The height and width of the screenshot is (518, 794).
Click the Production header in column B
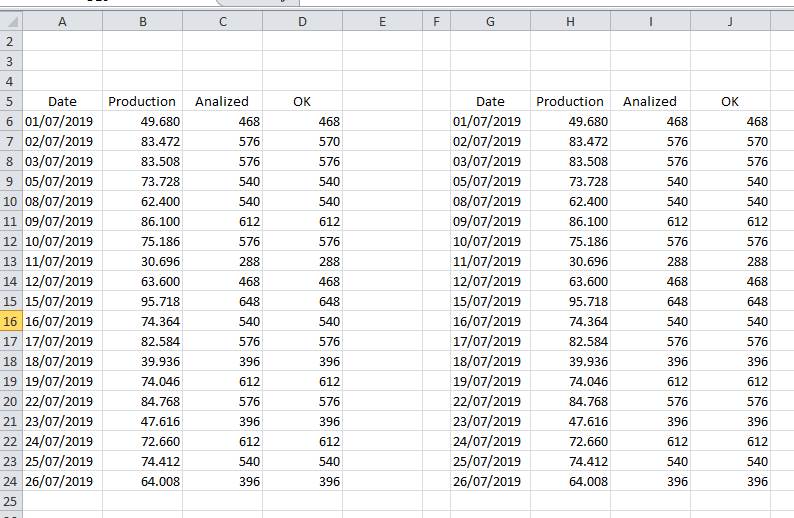142,101
